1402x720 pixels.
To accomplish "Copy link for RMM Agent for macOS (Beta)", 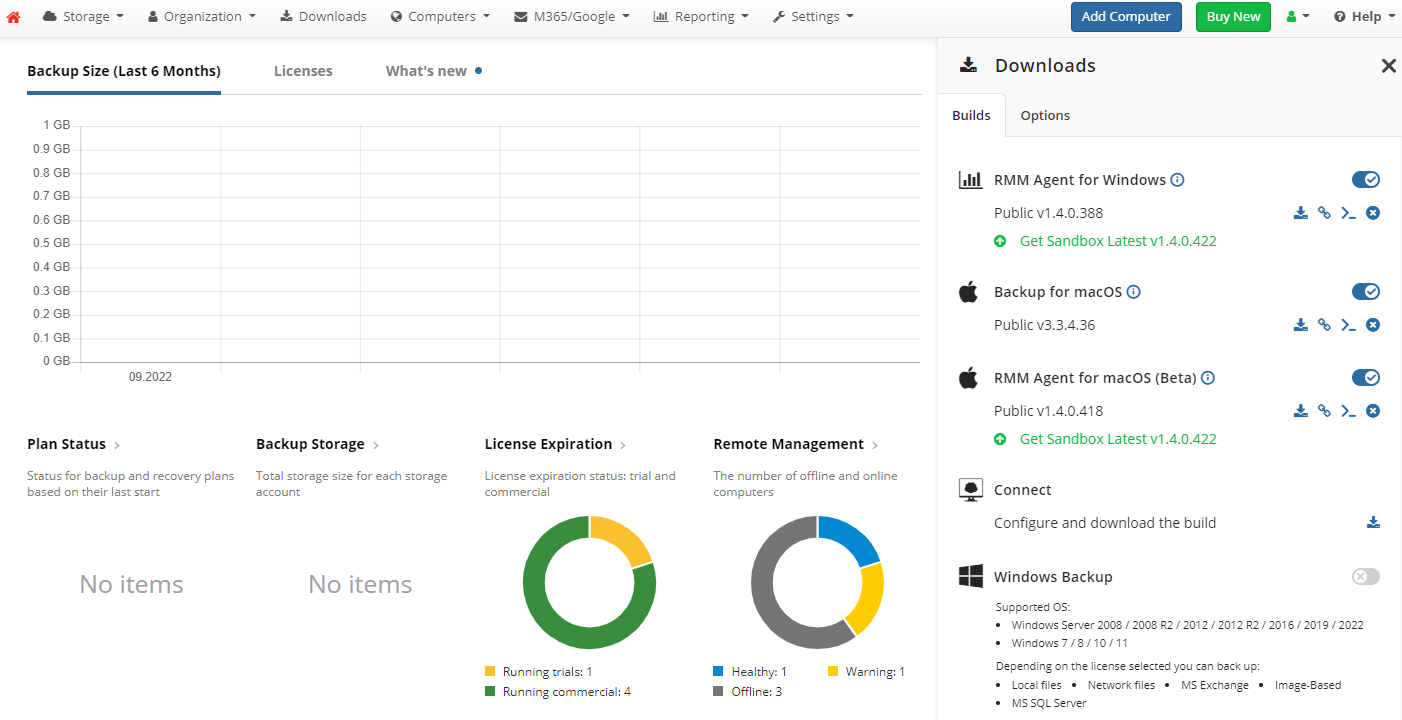I will pyautogui.click(x=1324, y=411).
